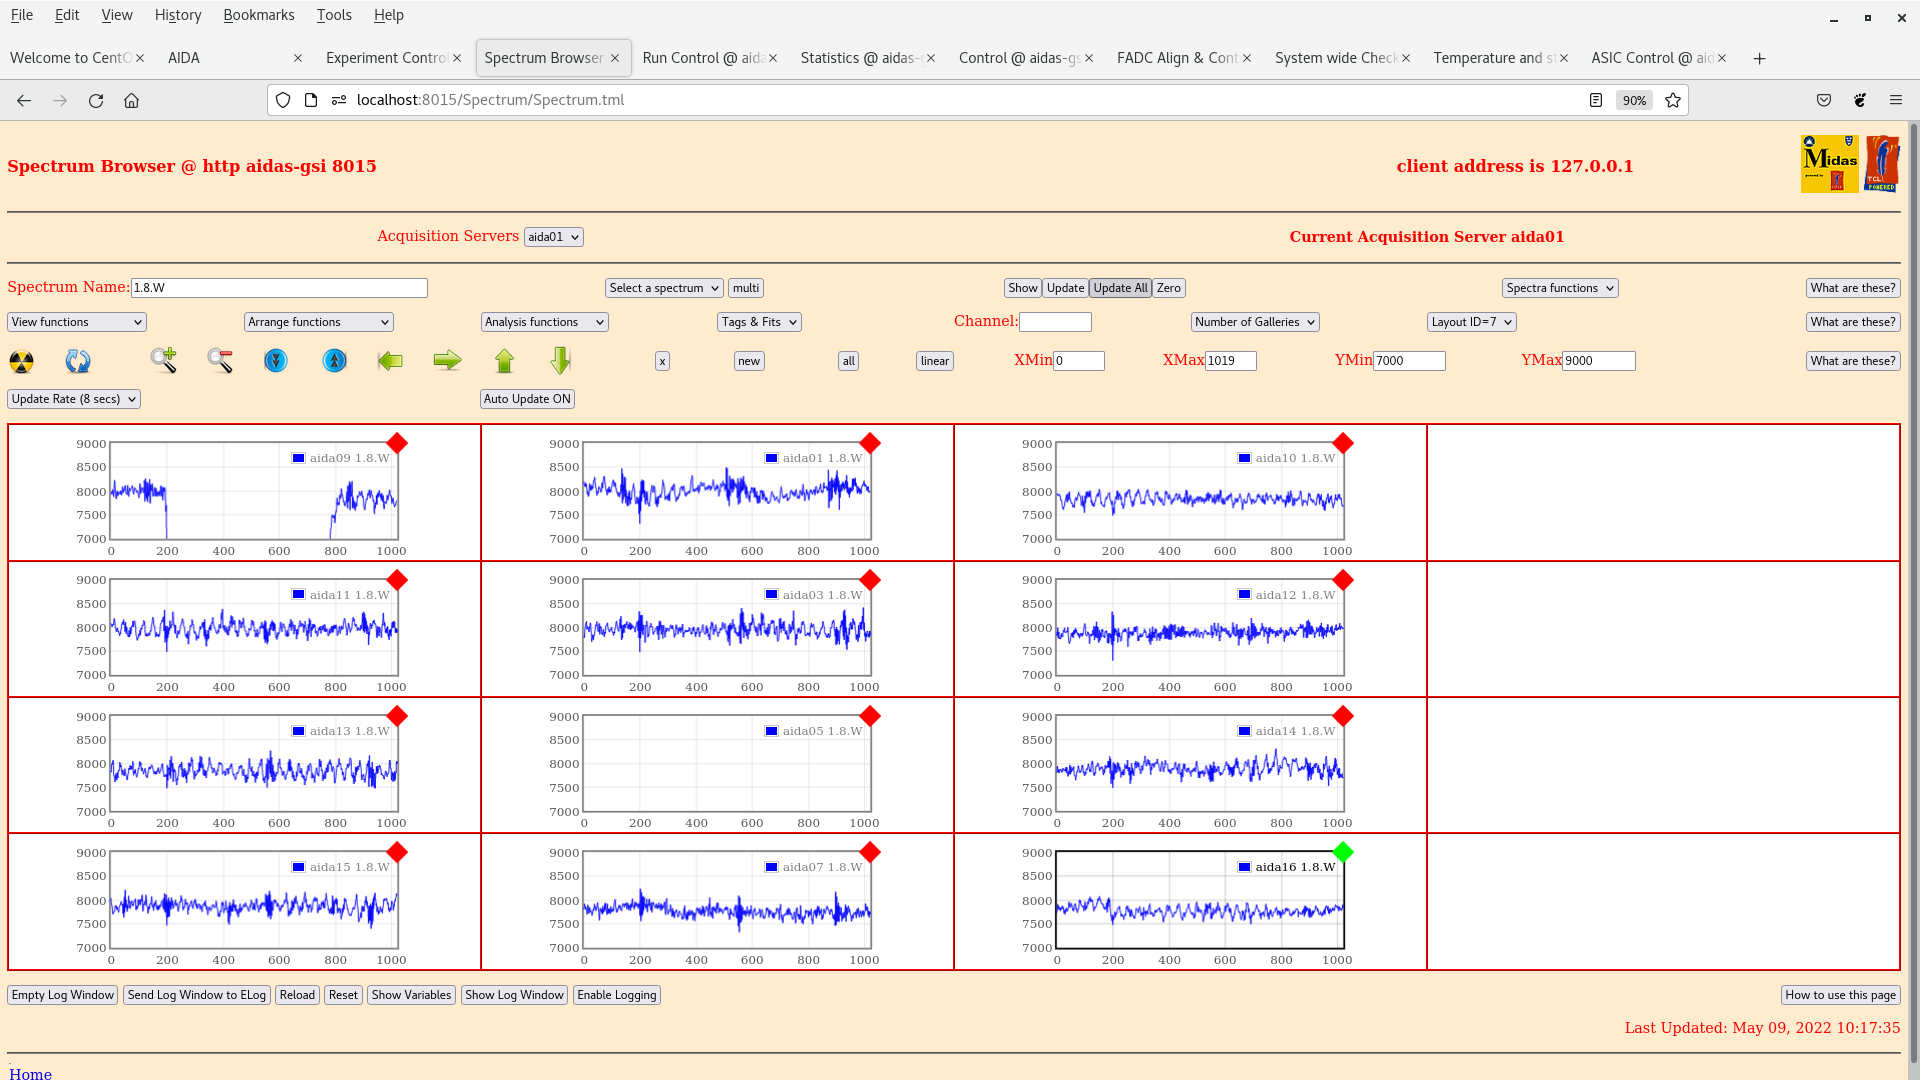Click the blue circular refresh arrows icon
The height and width of the screenshot is (1080, 1920).
[78, 361]
